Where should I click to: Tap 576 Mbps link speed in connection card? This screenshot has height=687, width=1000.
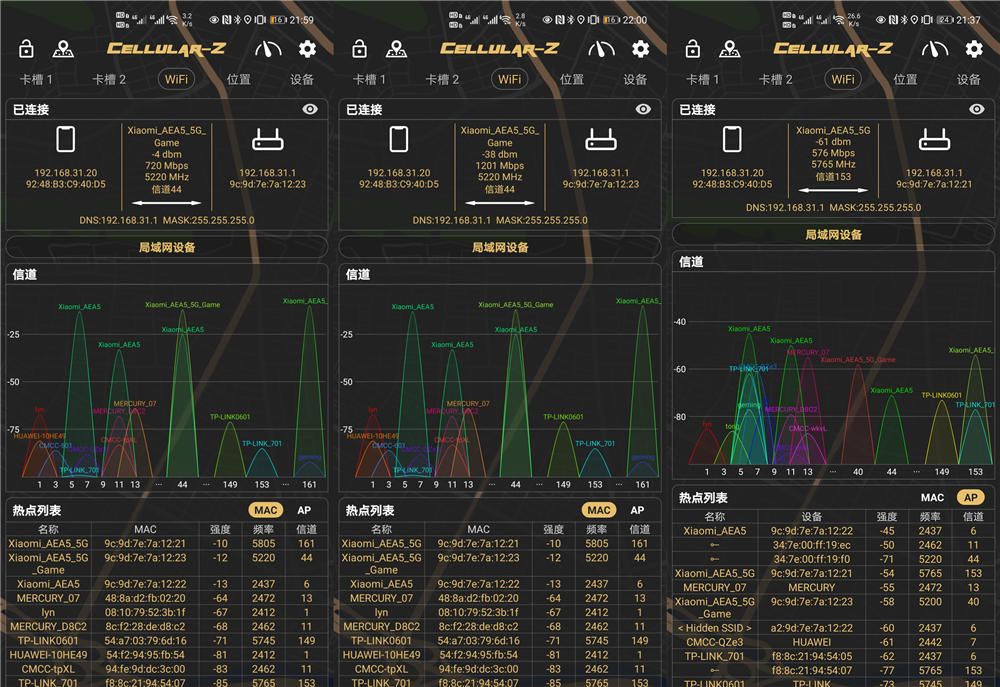coord(834,153)
